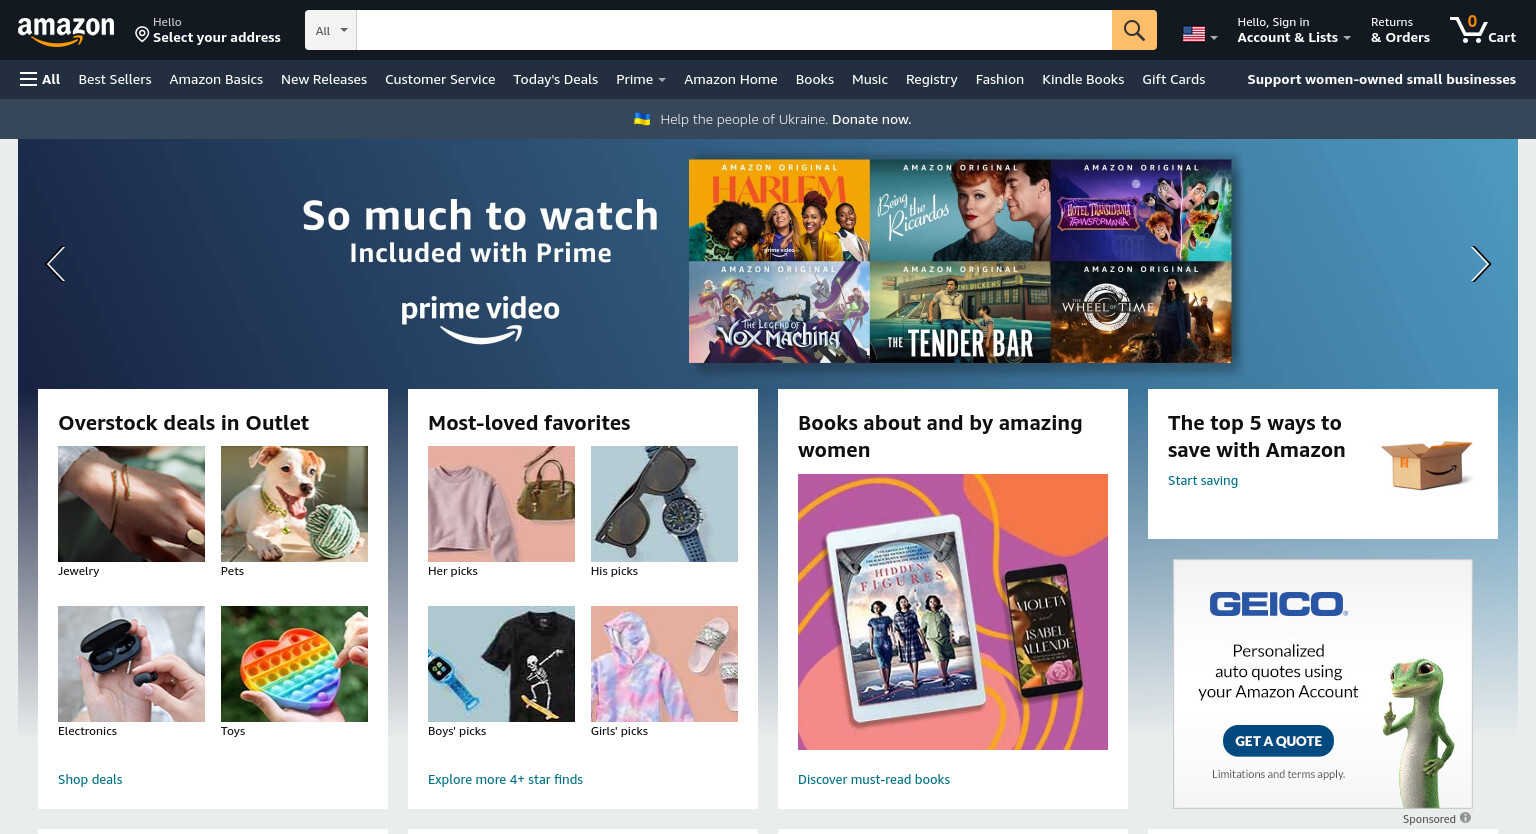Open the shopping cart icon
This screenshot has width=1536, height=834.
[1483, 29]
